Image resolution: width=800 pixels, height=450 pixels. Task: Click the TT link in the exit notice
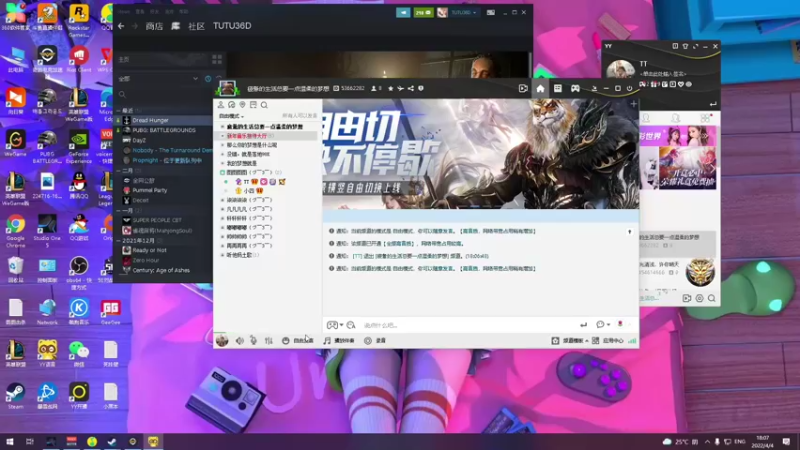tap(357, 256)
